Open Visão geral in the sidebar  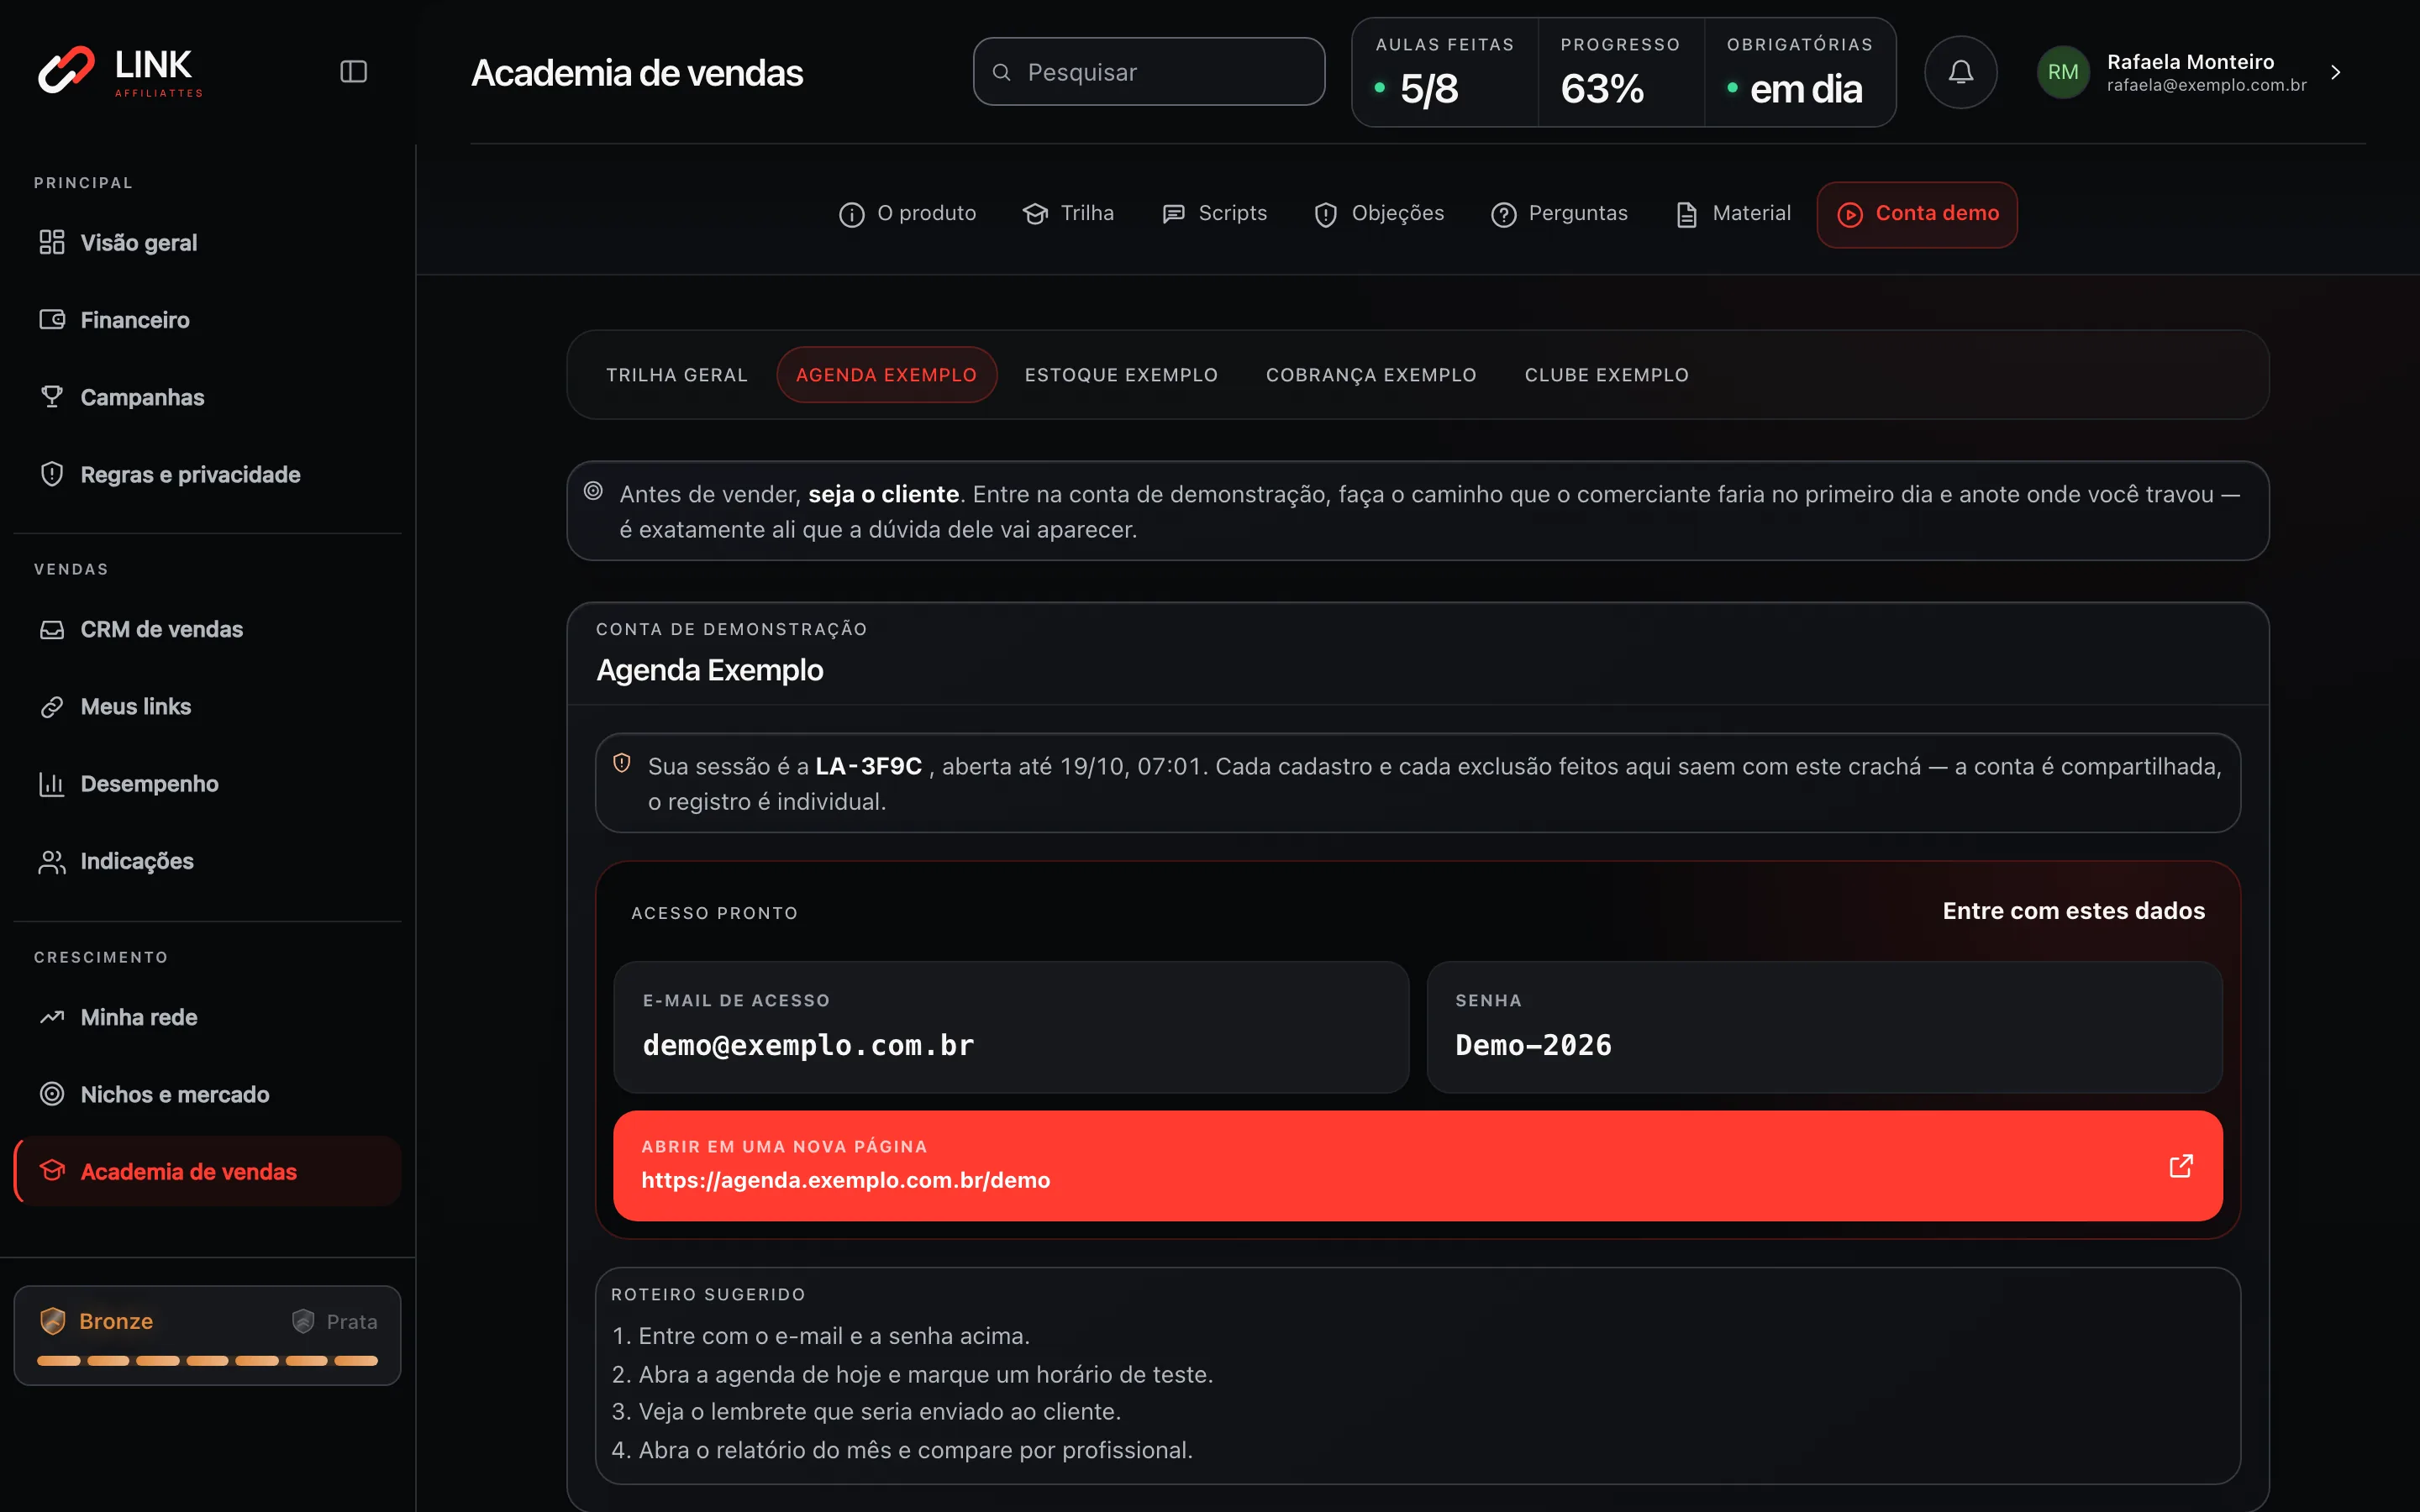point(208,243)
